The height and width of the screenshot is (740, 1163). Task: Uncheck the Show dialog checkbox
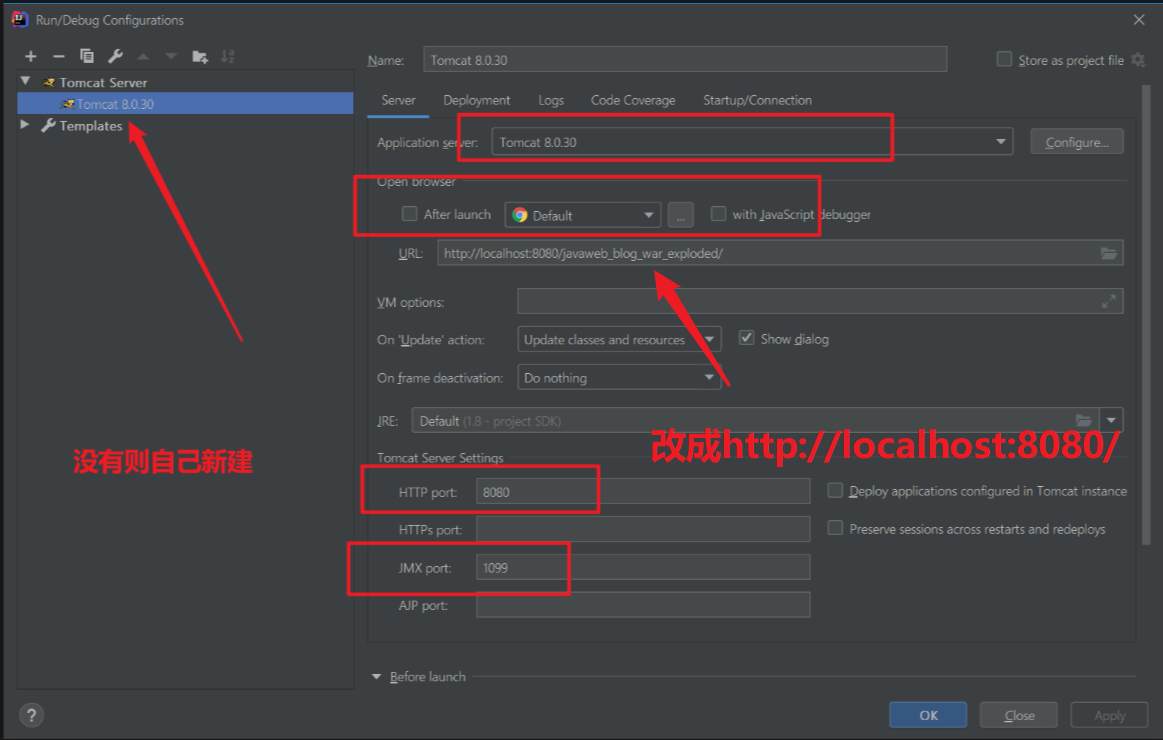click(746, 338)
